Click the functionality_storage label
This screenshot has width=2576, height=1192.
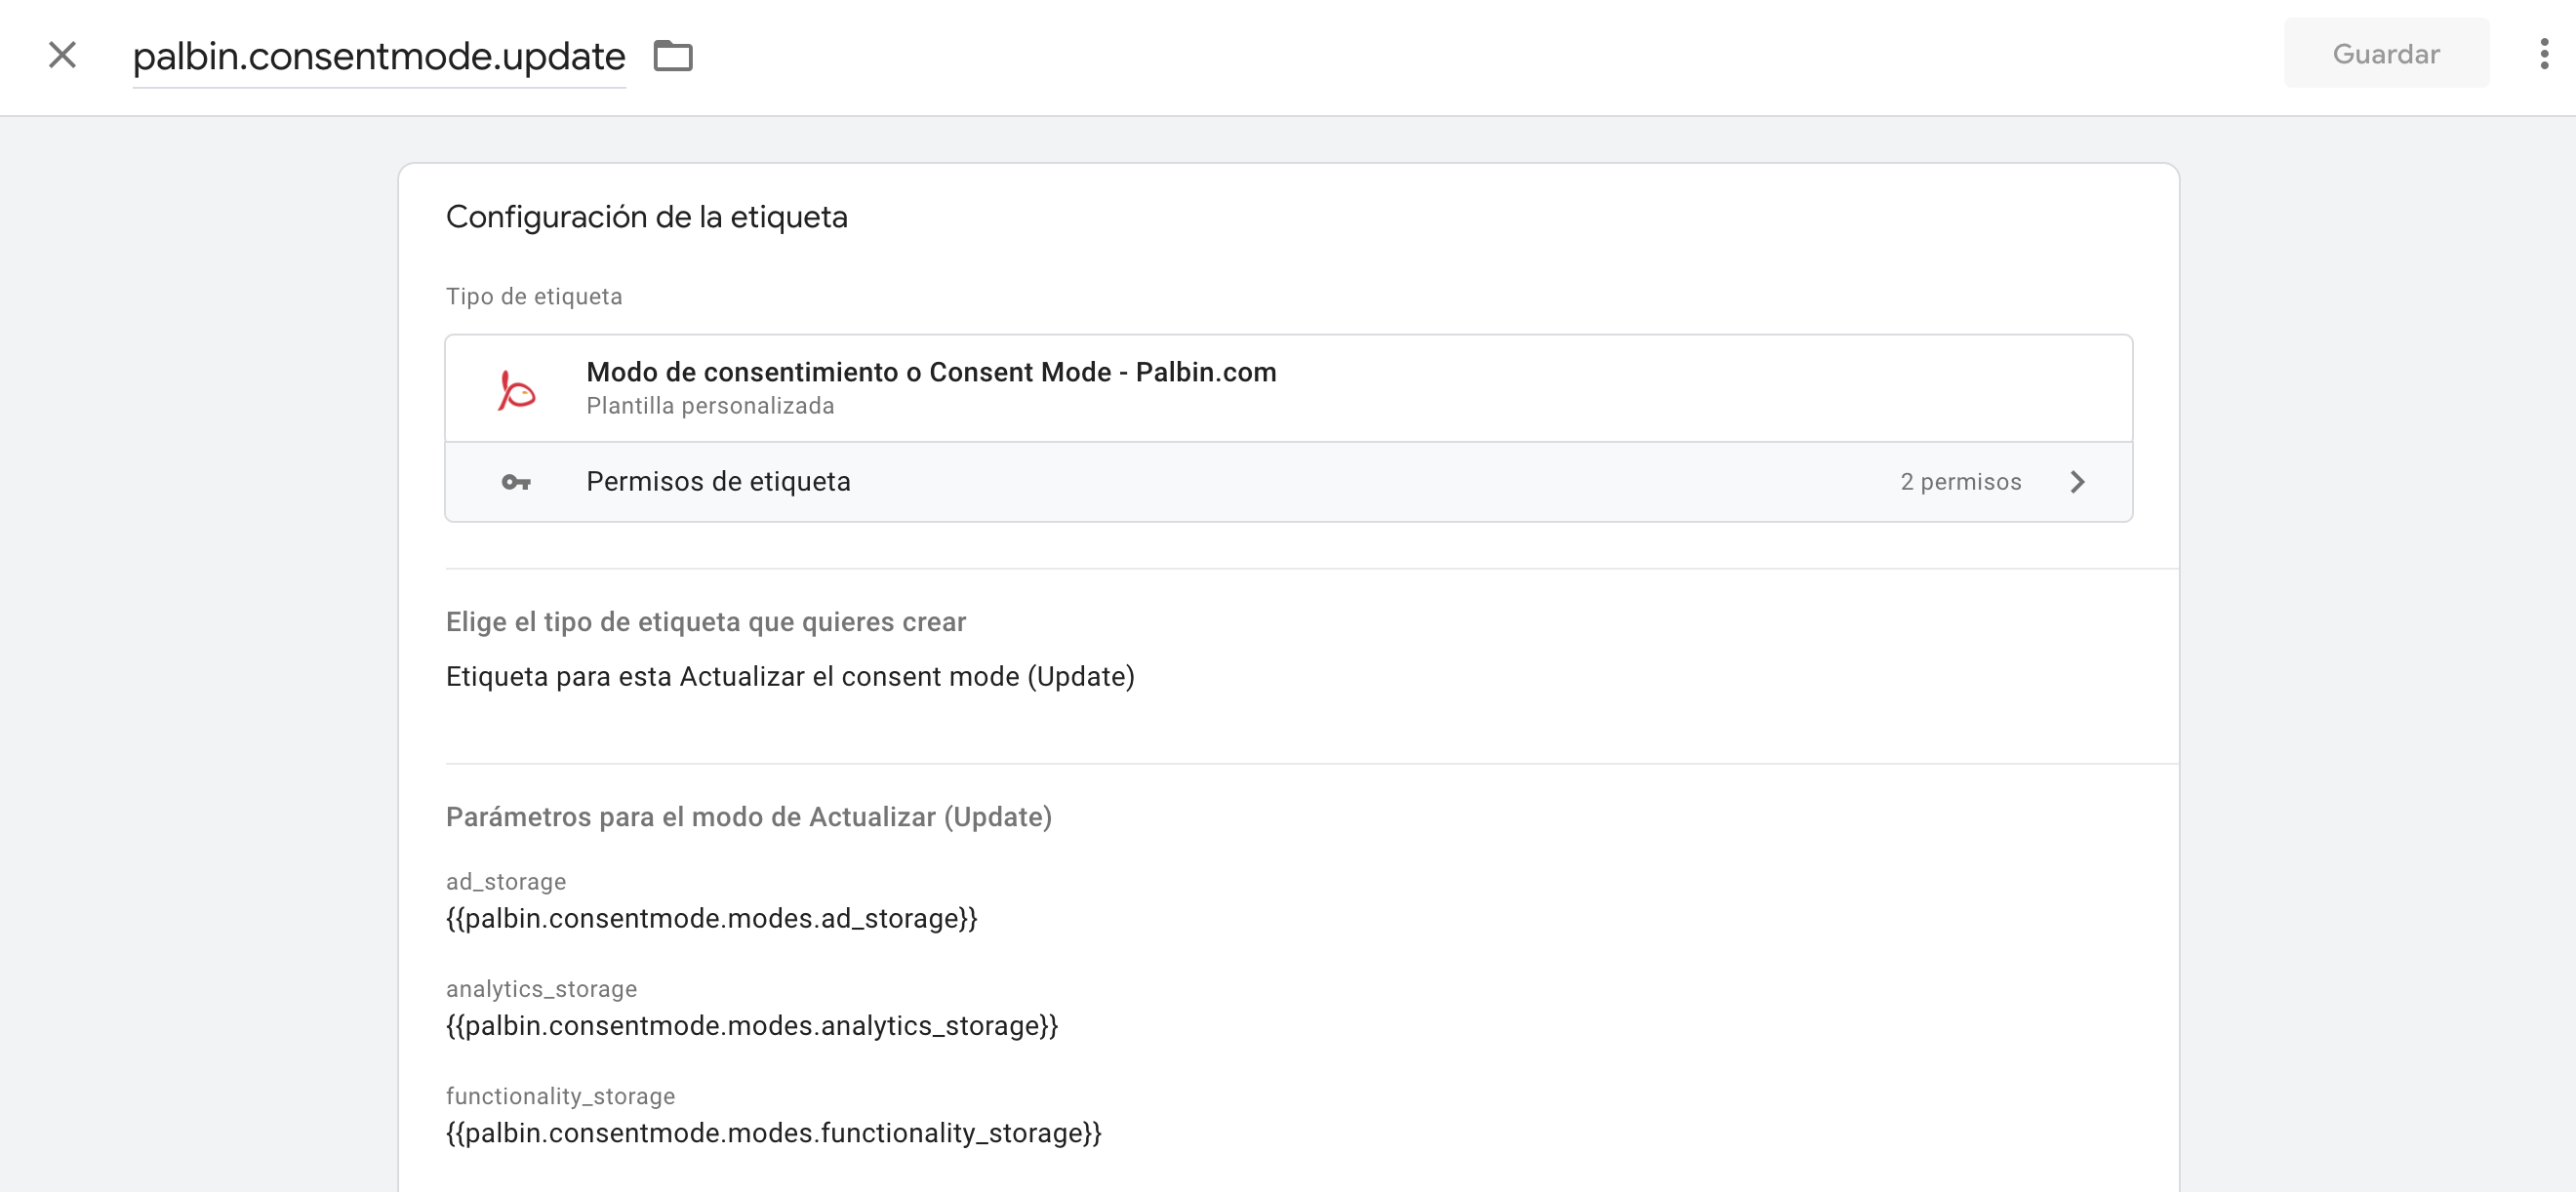click(x=560, y=1096)
